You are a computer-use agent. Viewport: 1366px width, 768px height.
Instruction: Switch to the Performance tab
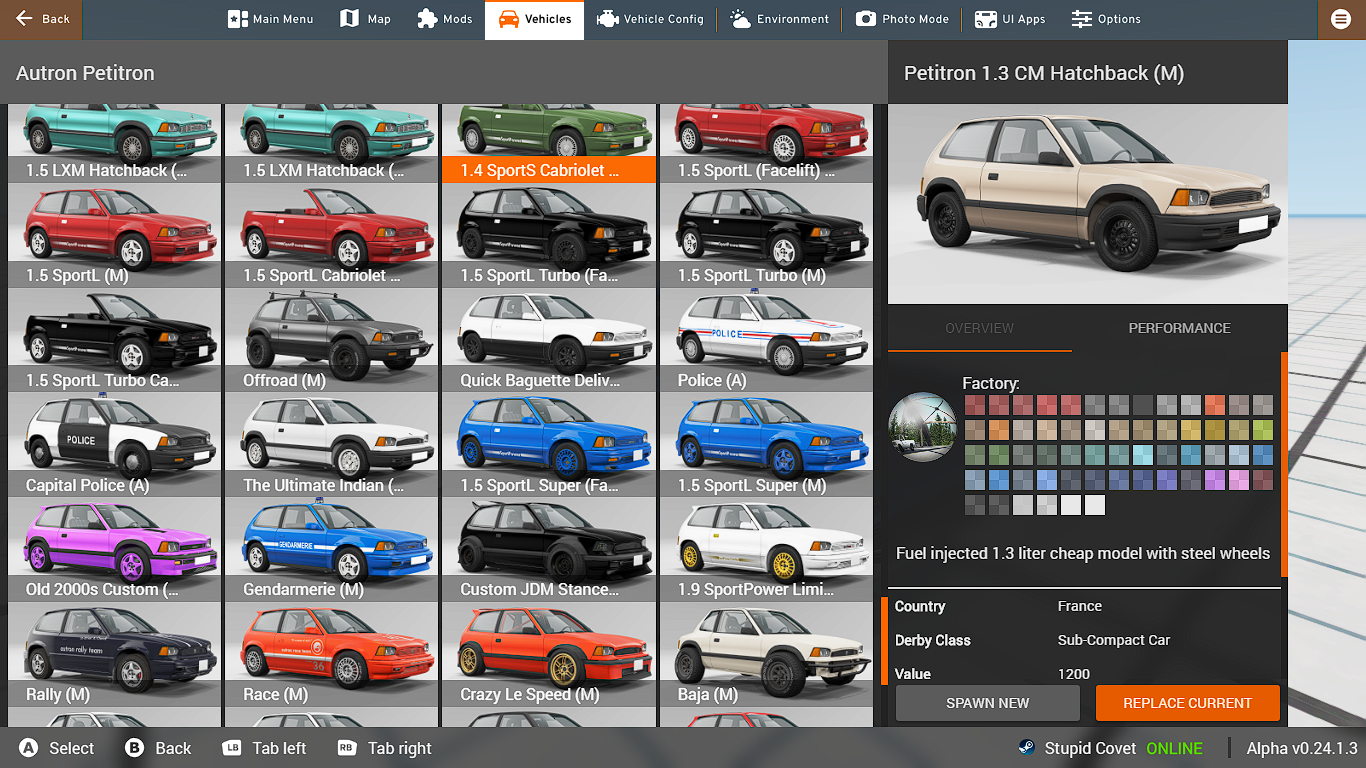1179,328
